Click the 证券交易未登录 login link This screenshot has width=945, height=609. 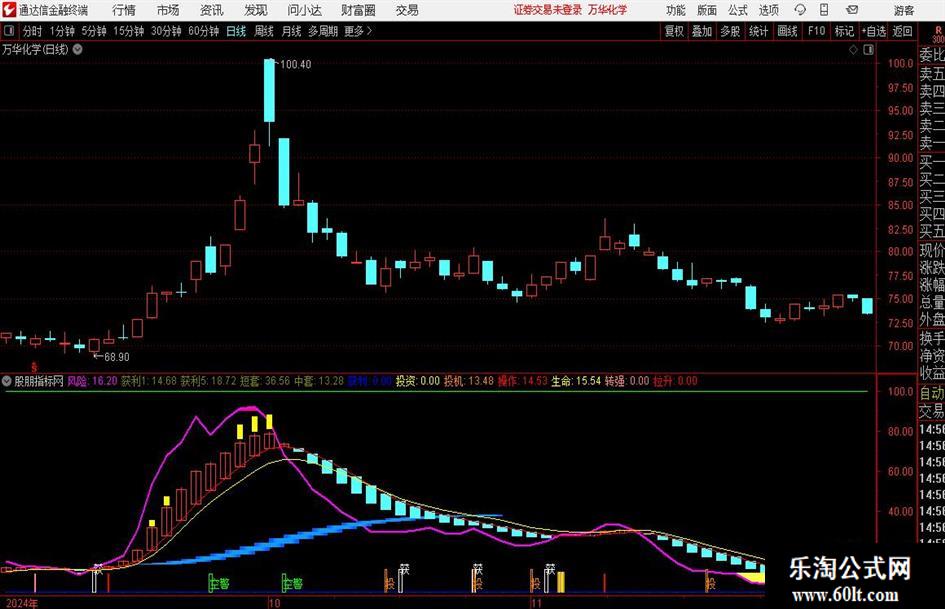point(548,10)
